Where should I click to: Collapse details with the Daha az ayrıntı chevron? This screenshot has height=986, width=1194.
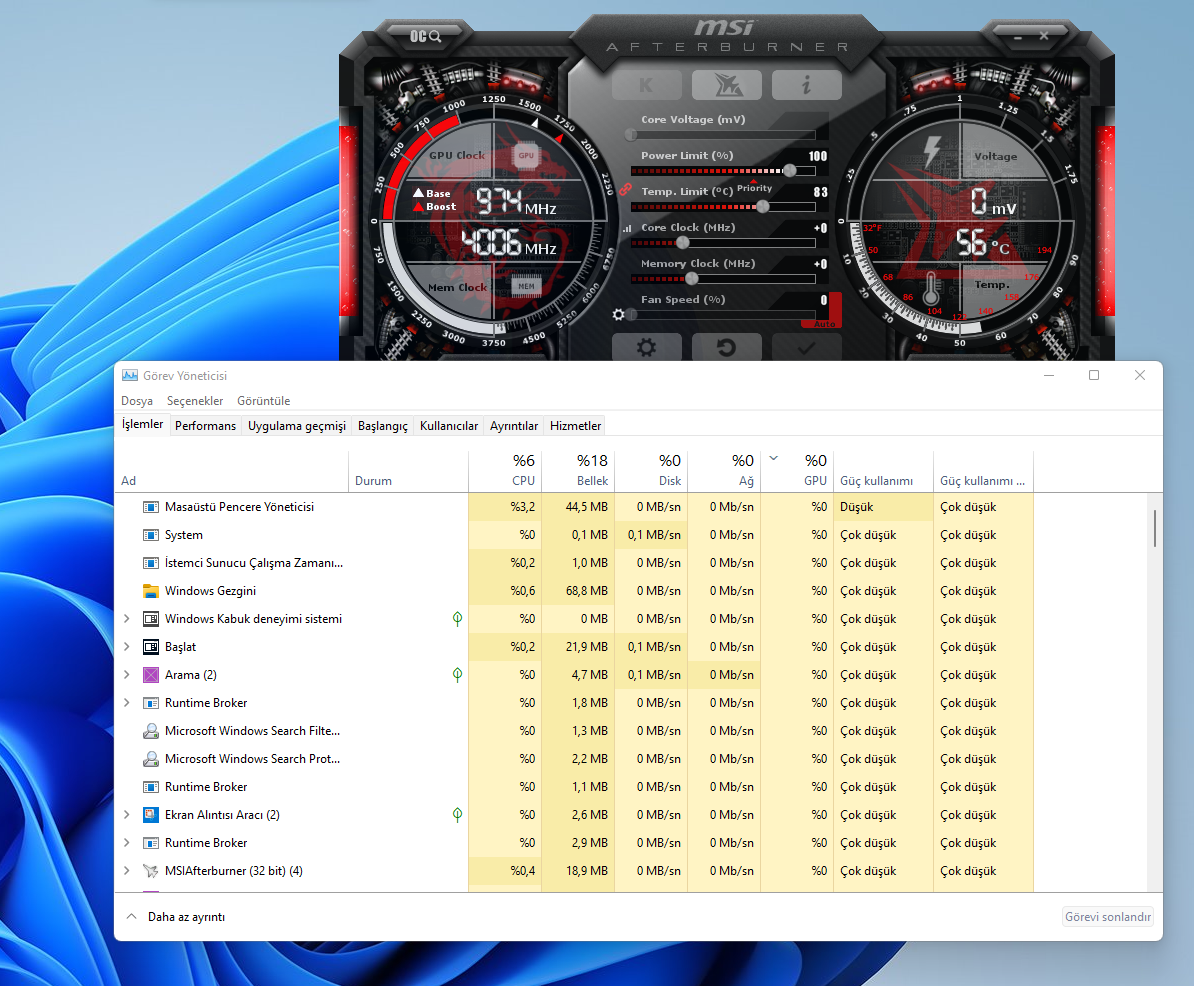(x=132, y=917)
